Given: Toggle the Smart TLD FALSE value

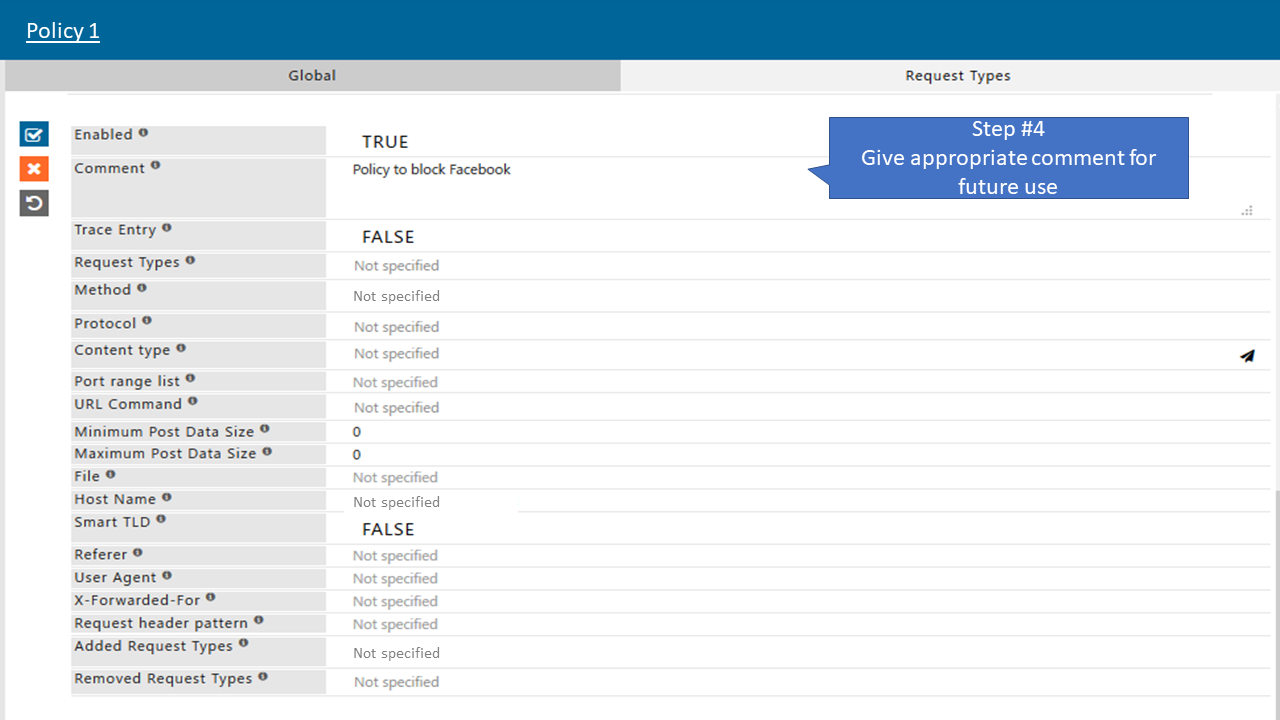Looking at the screenshot, I should coord(388,530).
